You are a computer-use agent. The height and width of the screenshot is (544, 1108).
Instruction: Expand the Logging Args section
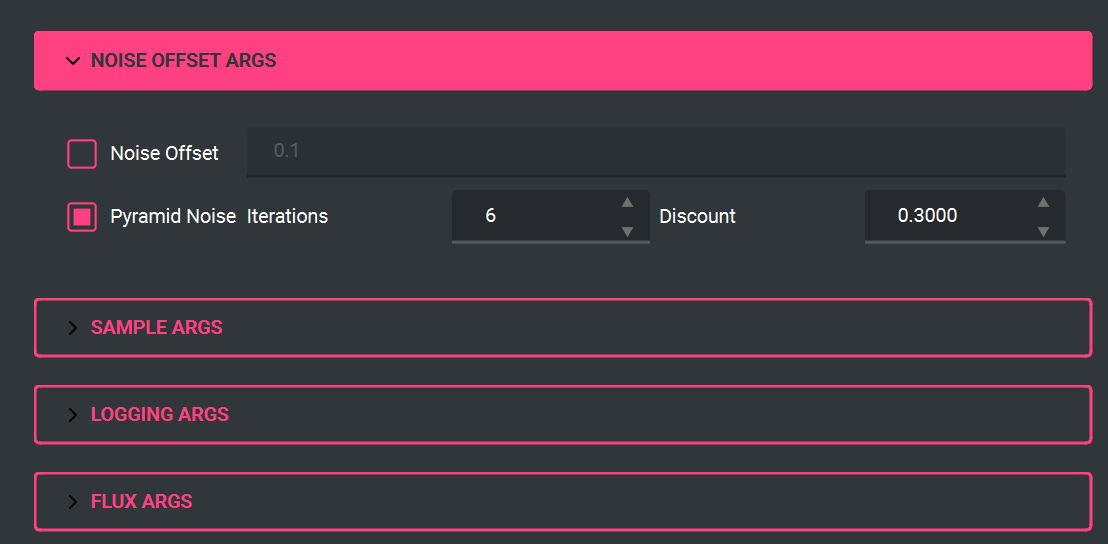point(160,415)
